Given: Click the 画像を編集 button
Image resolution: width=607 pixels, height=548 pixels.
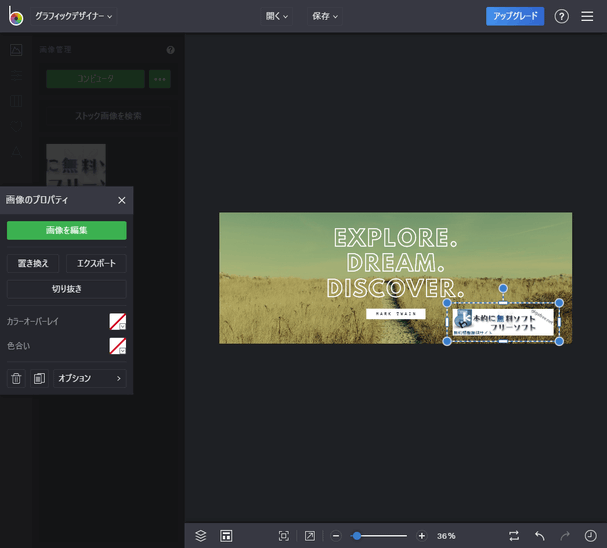Looking at the screenshot, I should coord(67,230).
